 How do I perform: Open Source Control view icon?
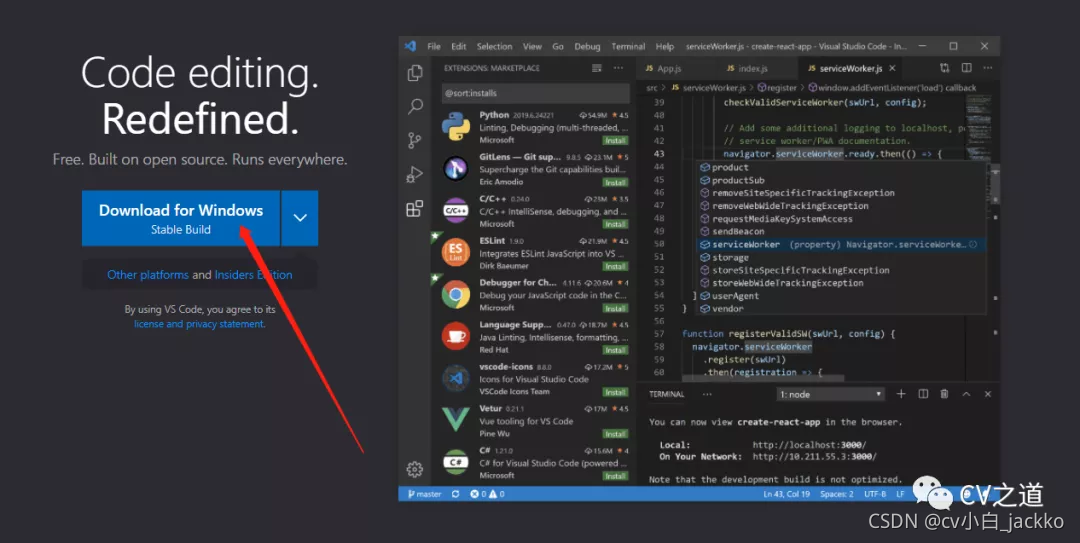tap(415, 141)
